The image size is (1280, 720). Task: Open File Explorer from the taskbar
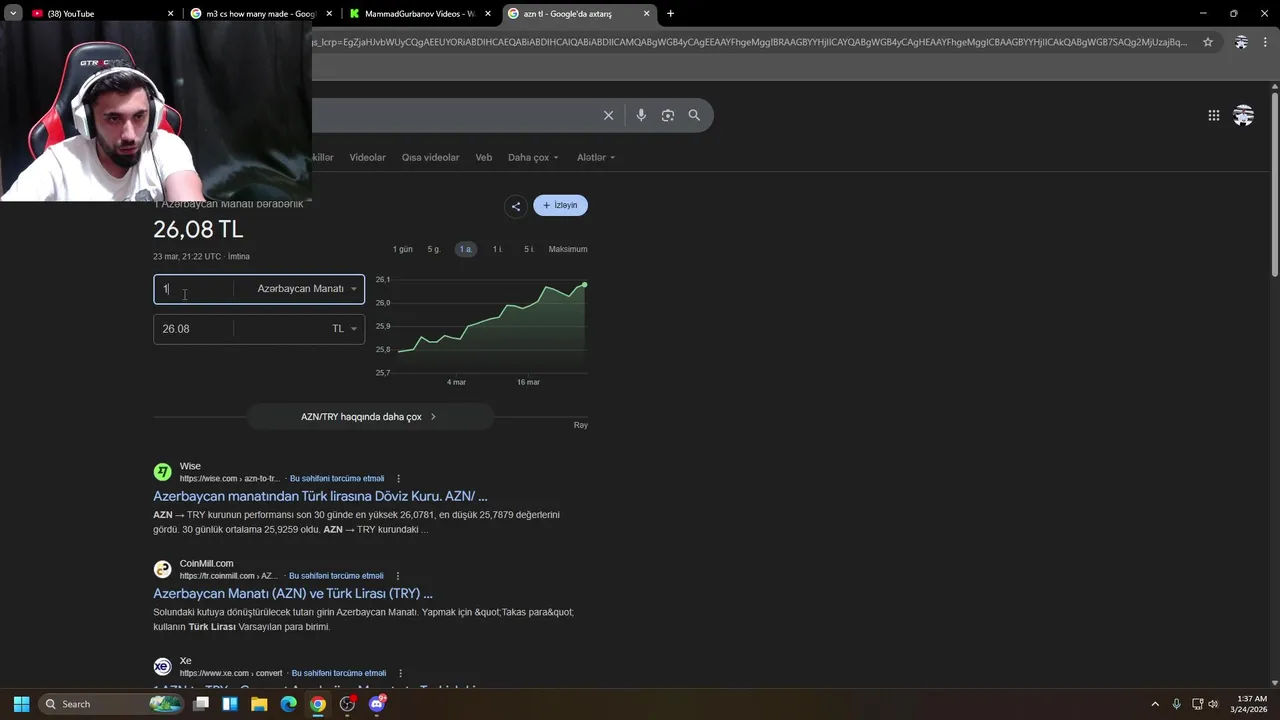pos(259,704)
